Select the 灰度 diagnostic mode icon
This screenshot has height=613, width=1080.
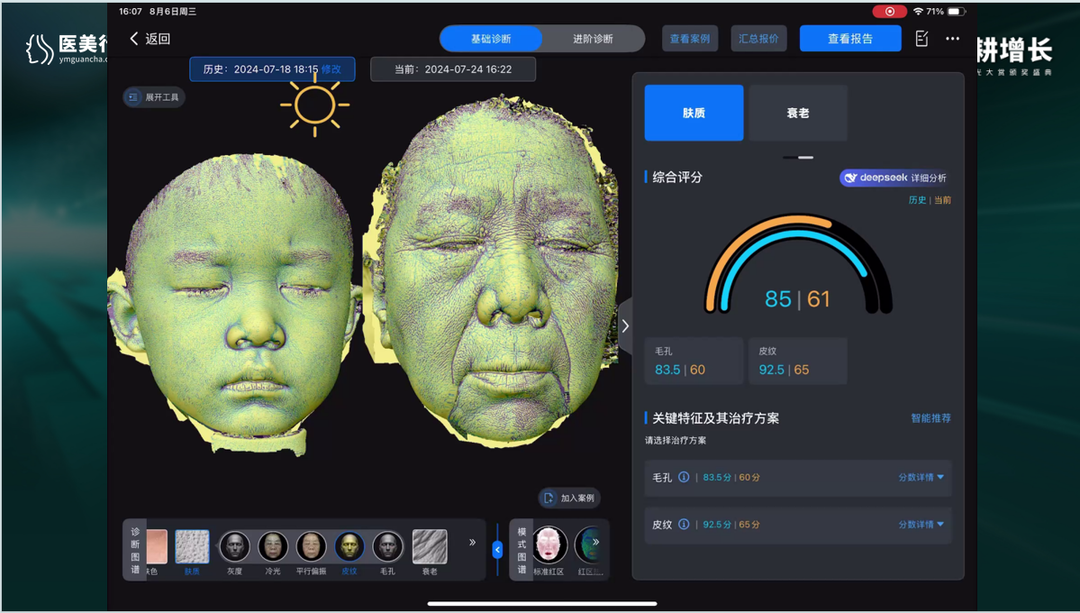235,548
